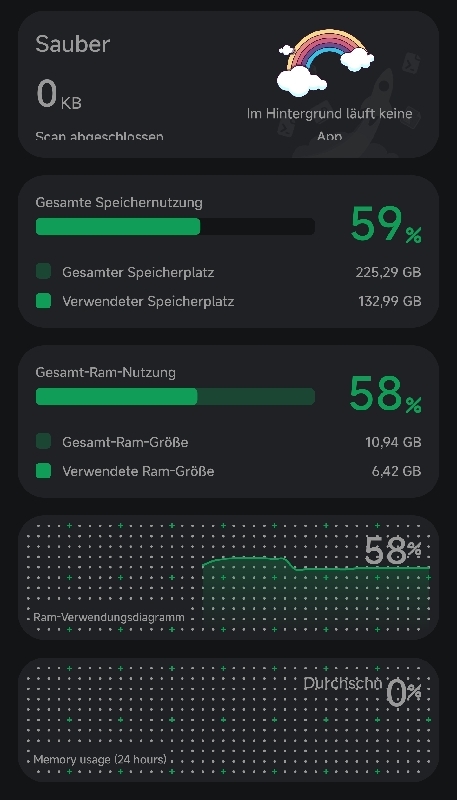This screenshot has width=457, height=800.
Task: Tap the Gesamte Speichernutzung progress bar
Action: click(x=175, y=227)
